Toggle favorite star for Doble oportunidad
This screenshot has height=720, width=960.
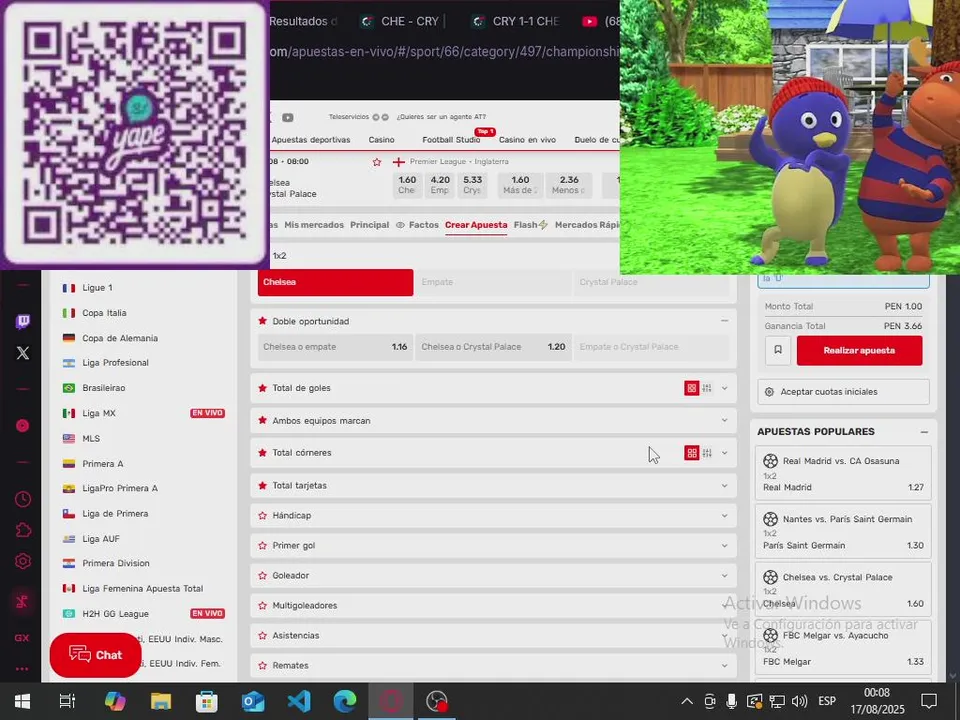click(263, 321)
